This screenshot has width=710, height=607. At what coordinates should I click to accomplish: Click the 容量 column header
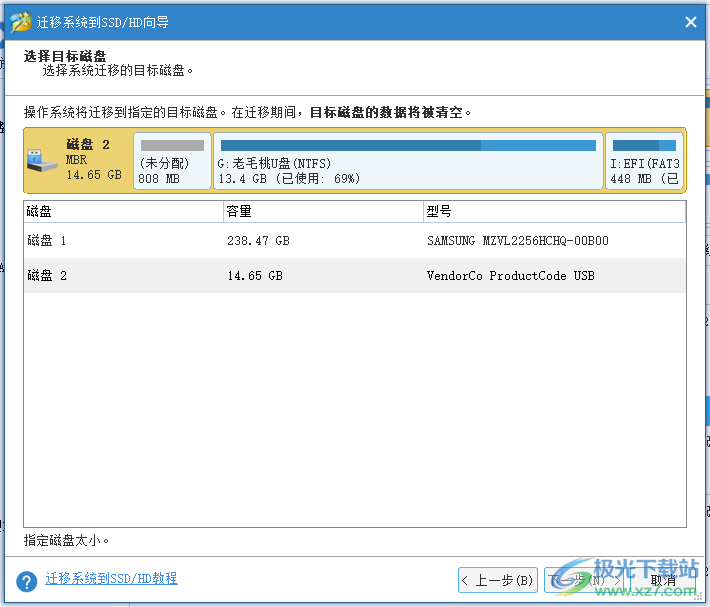coord(323,211)
